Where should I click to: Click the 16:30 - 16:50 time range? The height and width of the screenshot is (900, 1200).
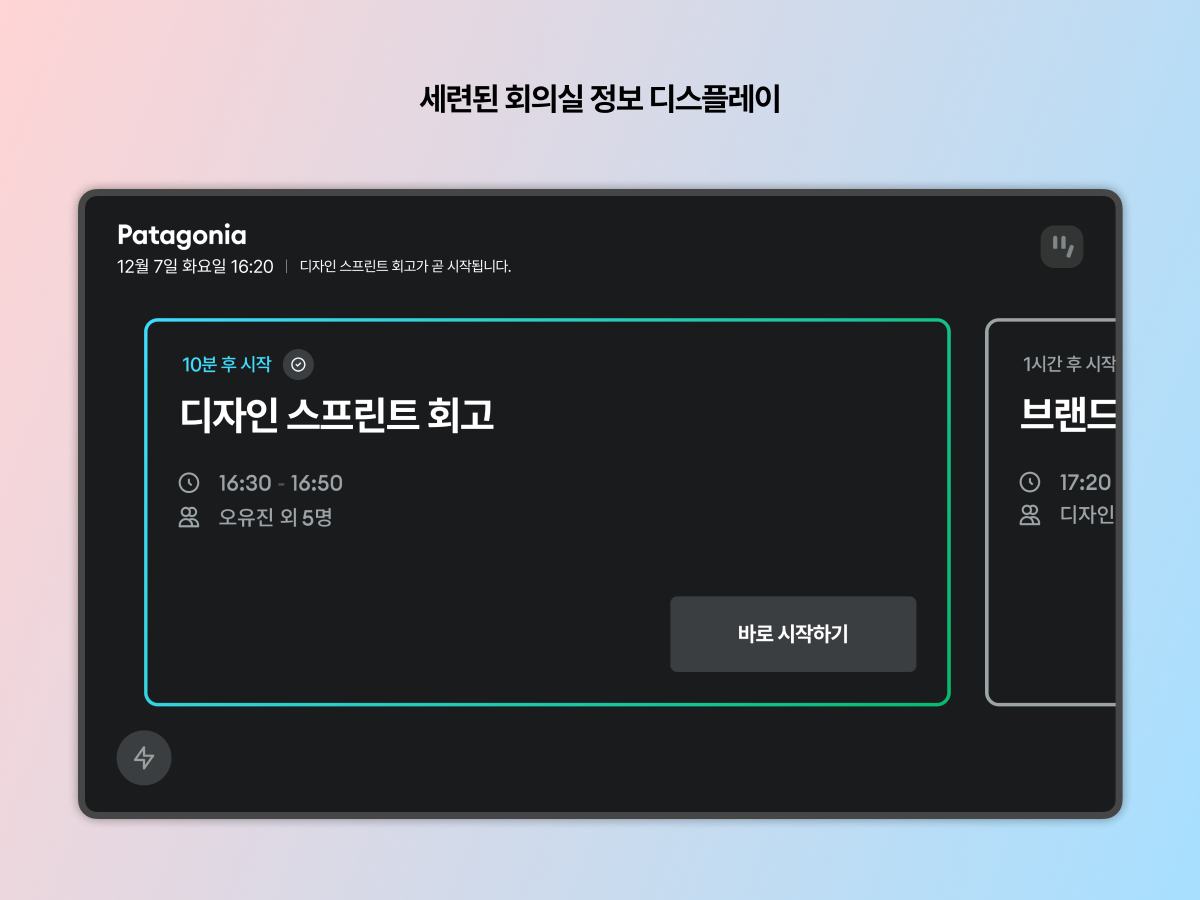(281, 483)
